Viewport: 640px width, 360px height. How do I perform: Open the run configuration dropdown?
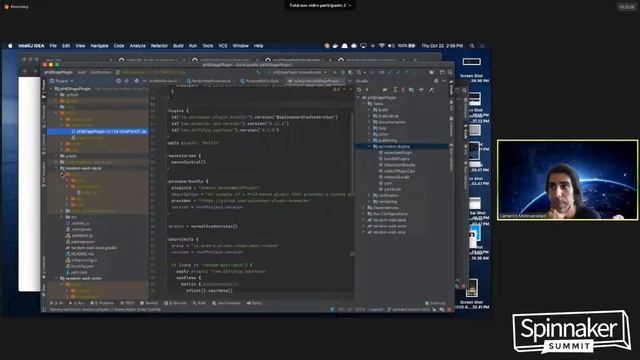click(300, 72)
